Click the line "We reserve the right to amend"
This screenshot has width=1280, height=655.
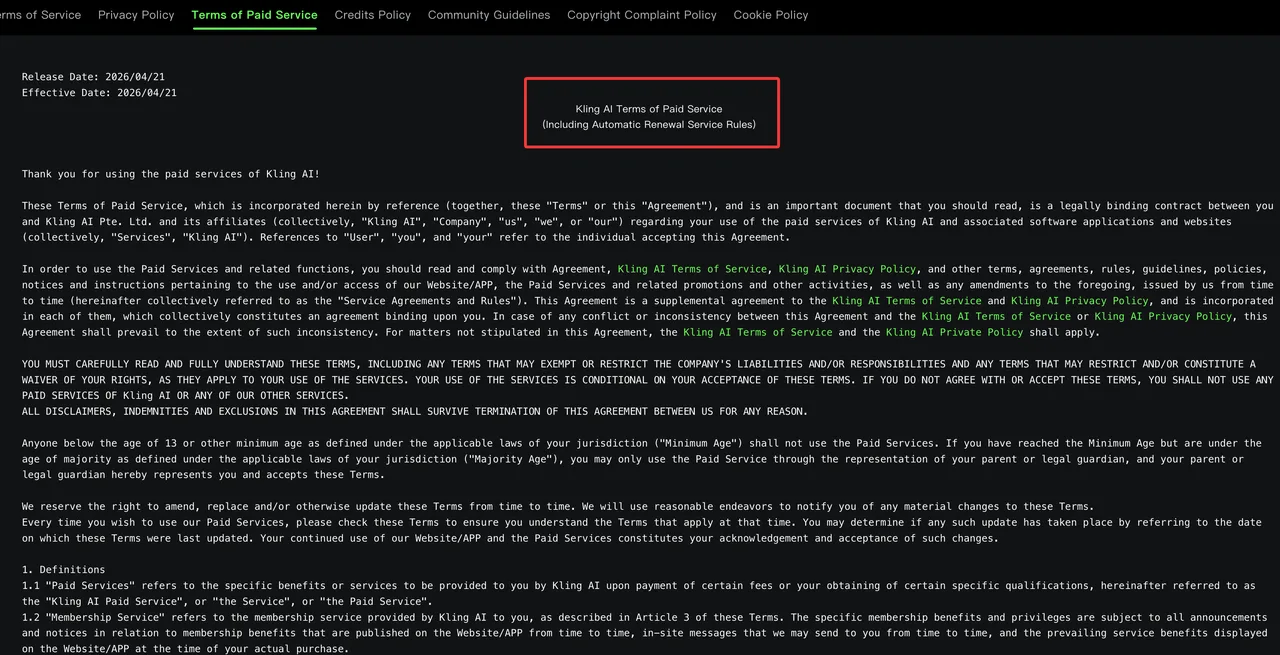(558, 507)
